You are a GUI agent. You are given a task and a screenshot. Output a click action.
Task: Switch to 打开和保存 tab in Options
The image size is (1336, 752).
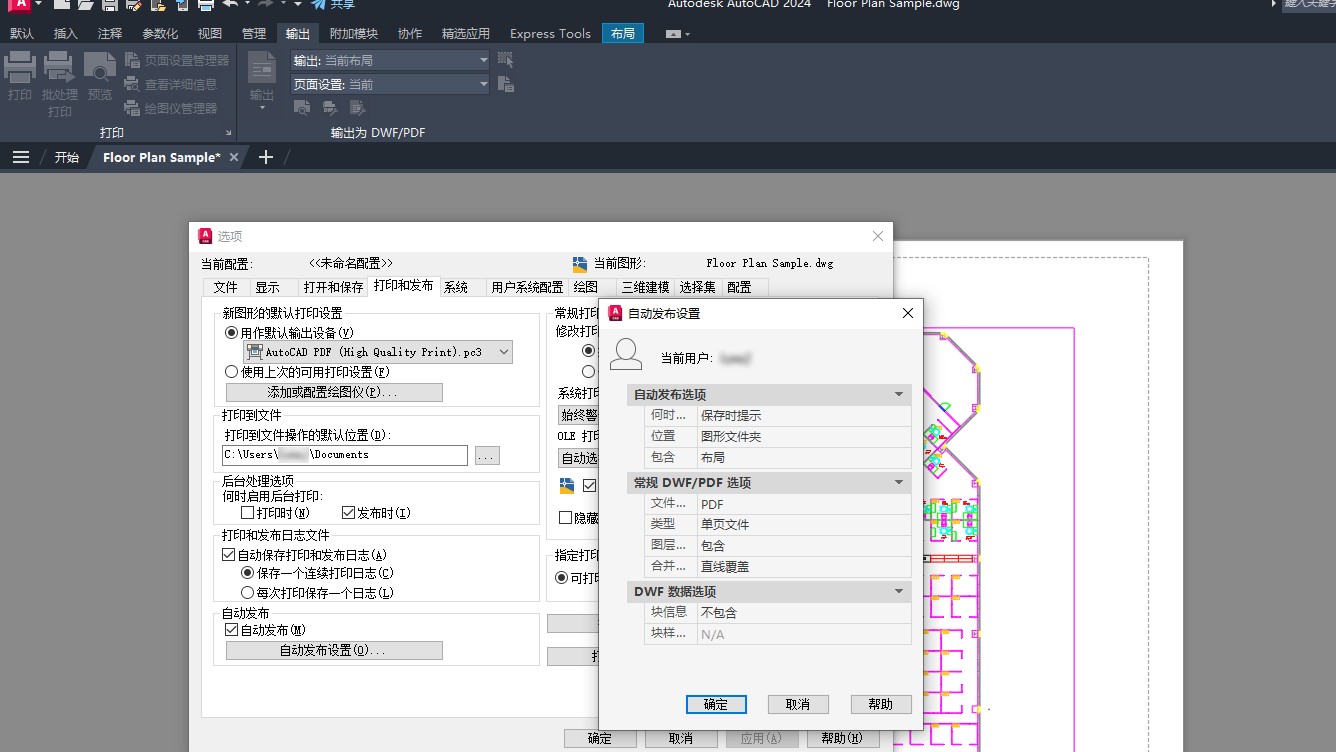(334, 287)
